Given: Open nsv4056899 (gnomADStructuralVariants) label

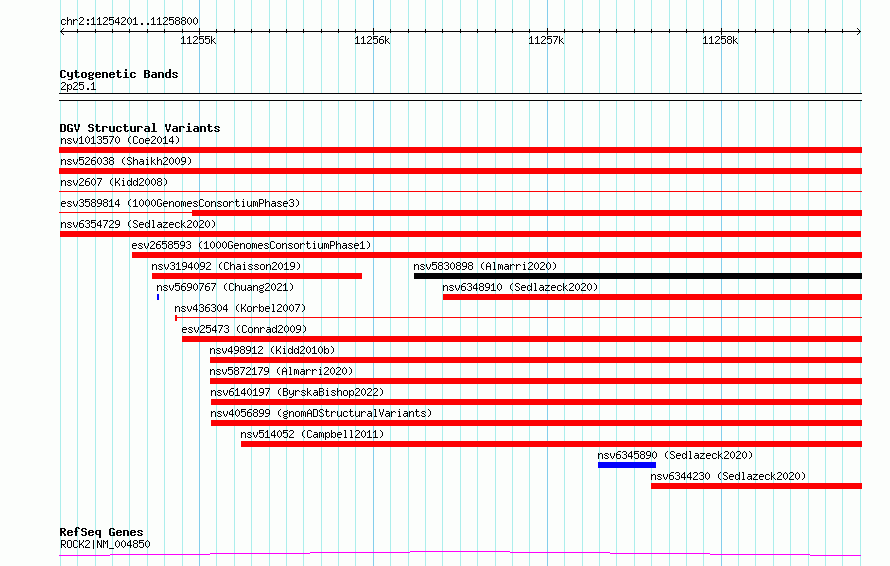Looking at the screenshot, I should coord(321,413).
